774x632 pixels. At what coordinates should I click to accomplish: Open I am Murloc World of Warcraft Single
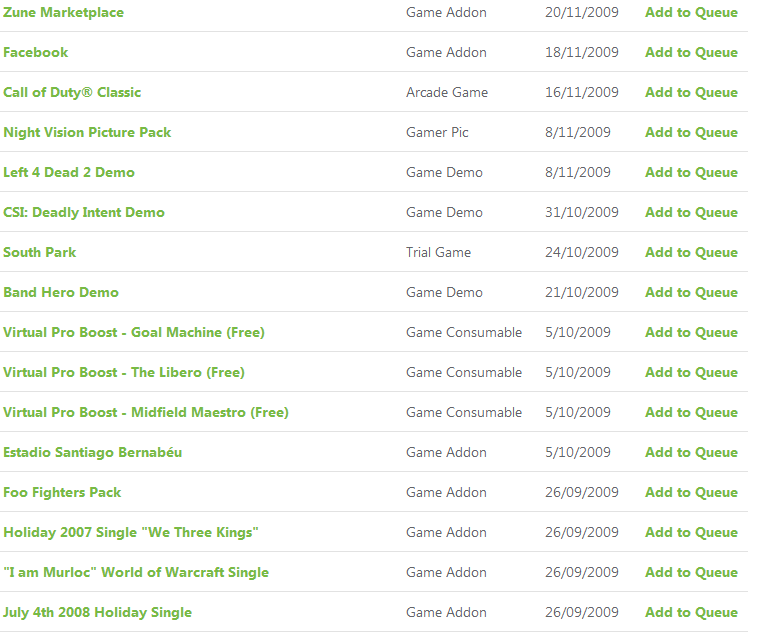136,572
